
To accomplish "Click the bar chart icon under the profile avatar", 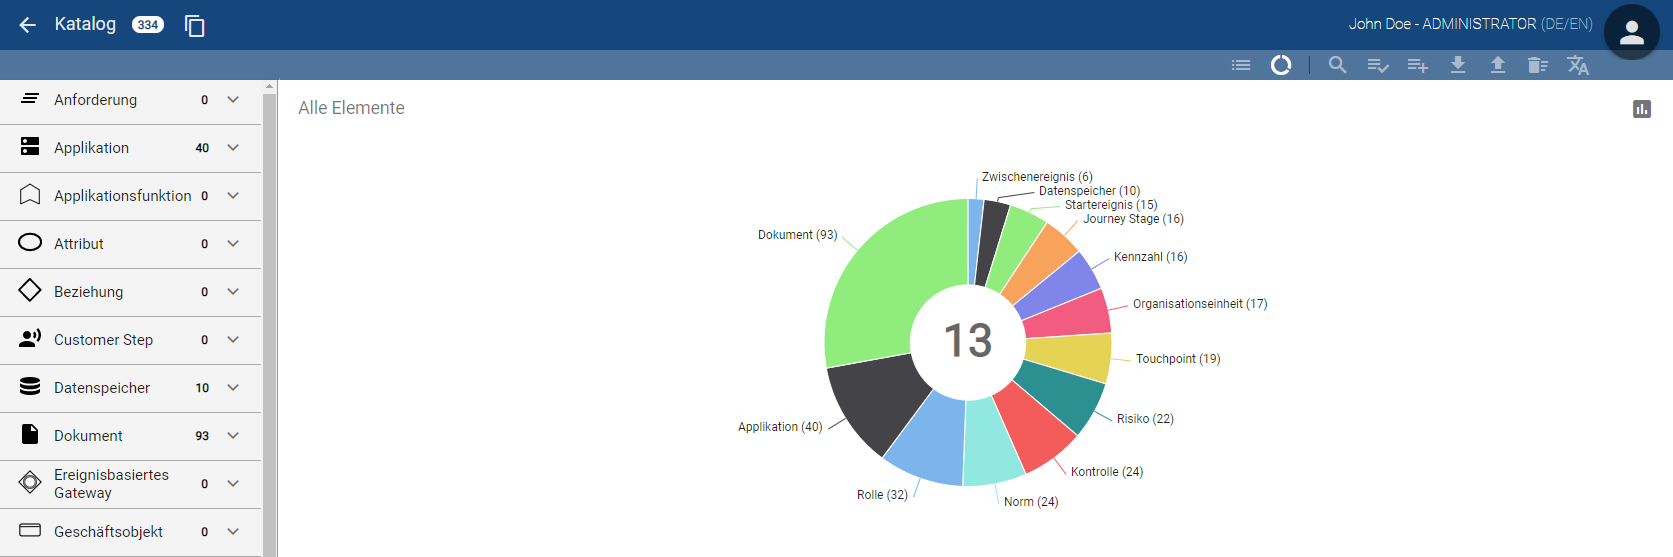I will (x=1642, y=109).
